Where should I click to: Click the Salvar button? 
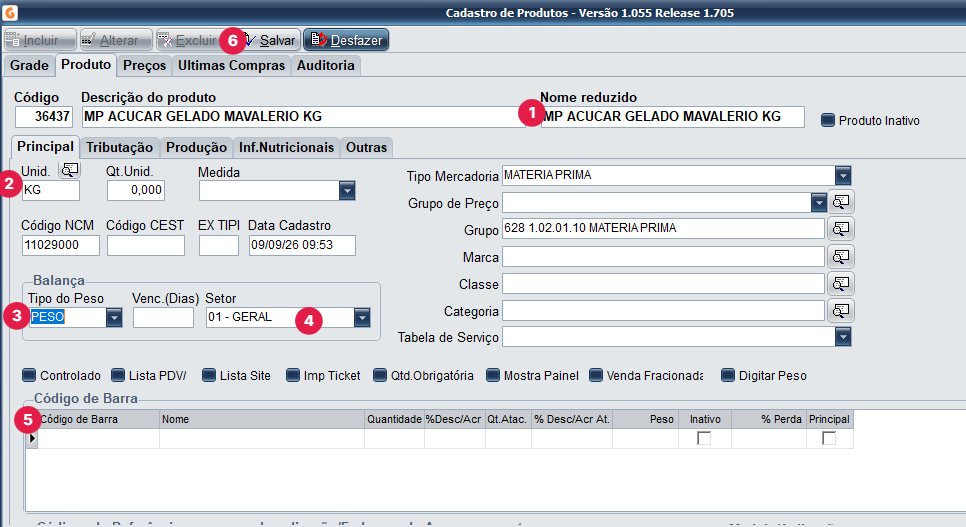(x=269, y=40)
